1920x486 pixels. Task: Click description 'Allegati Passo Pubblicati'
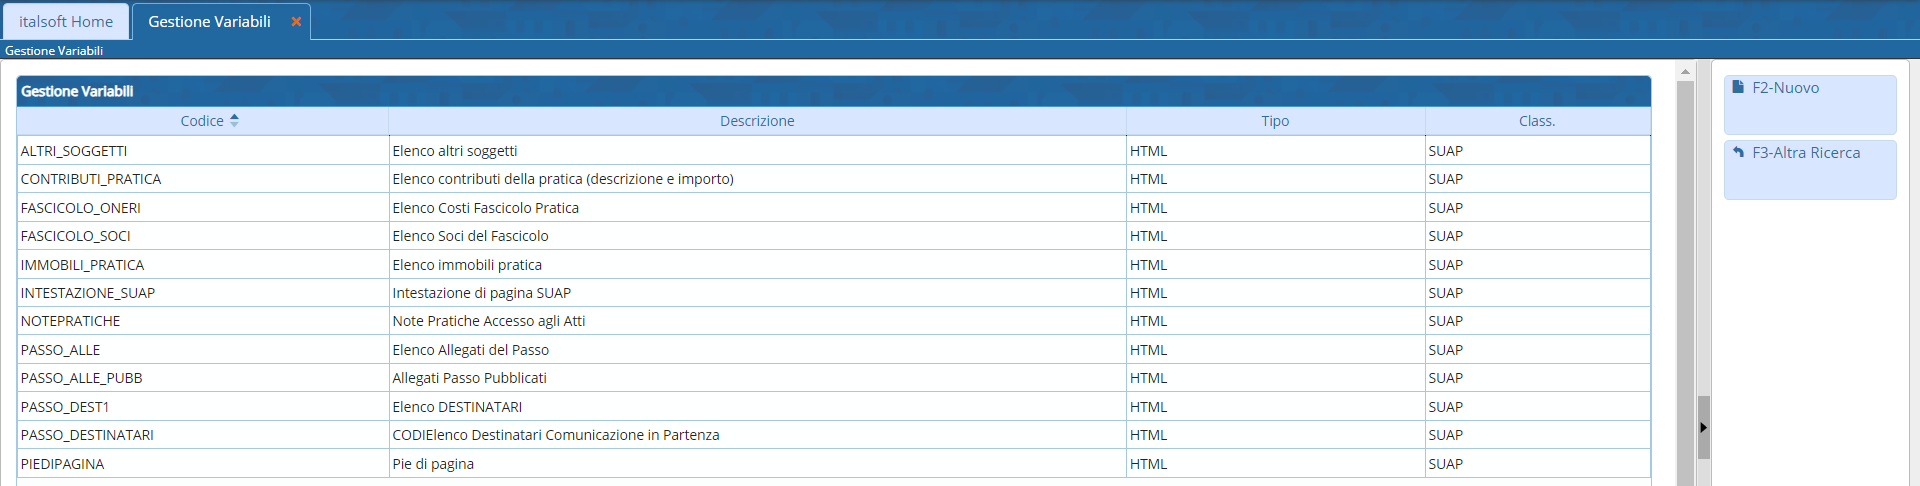coord(470,378)
